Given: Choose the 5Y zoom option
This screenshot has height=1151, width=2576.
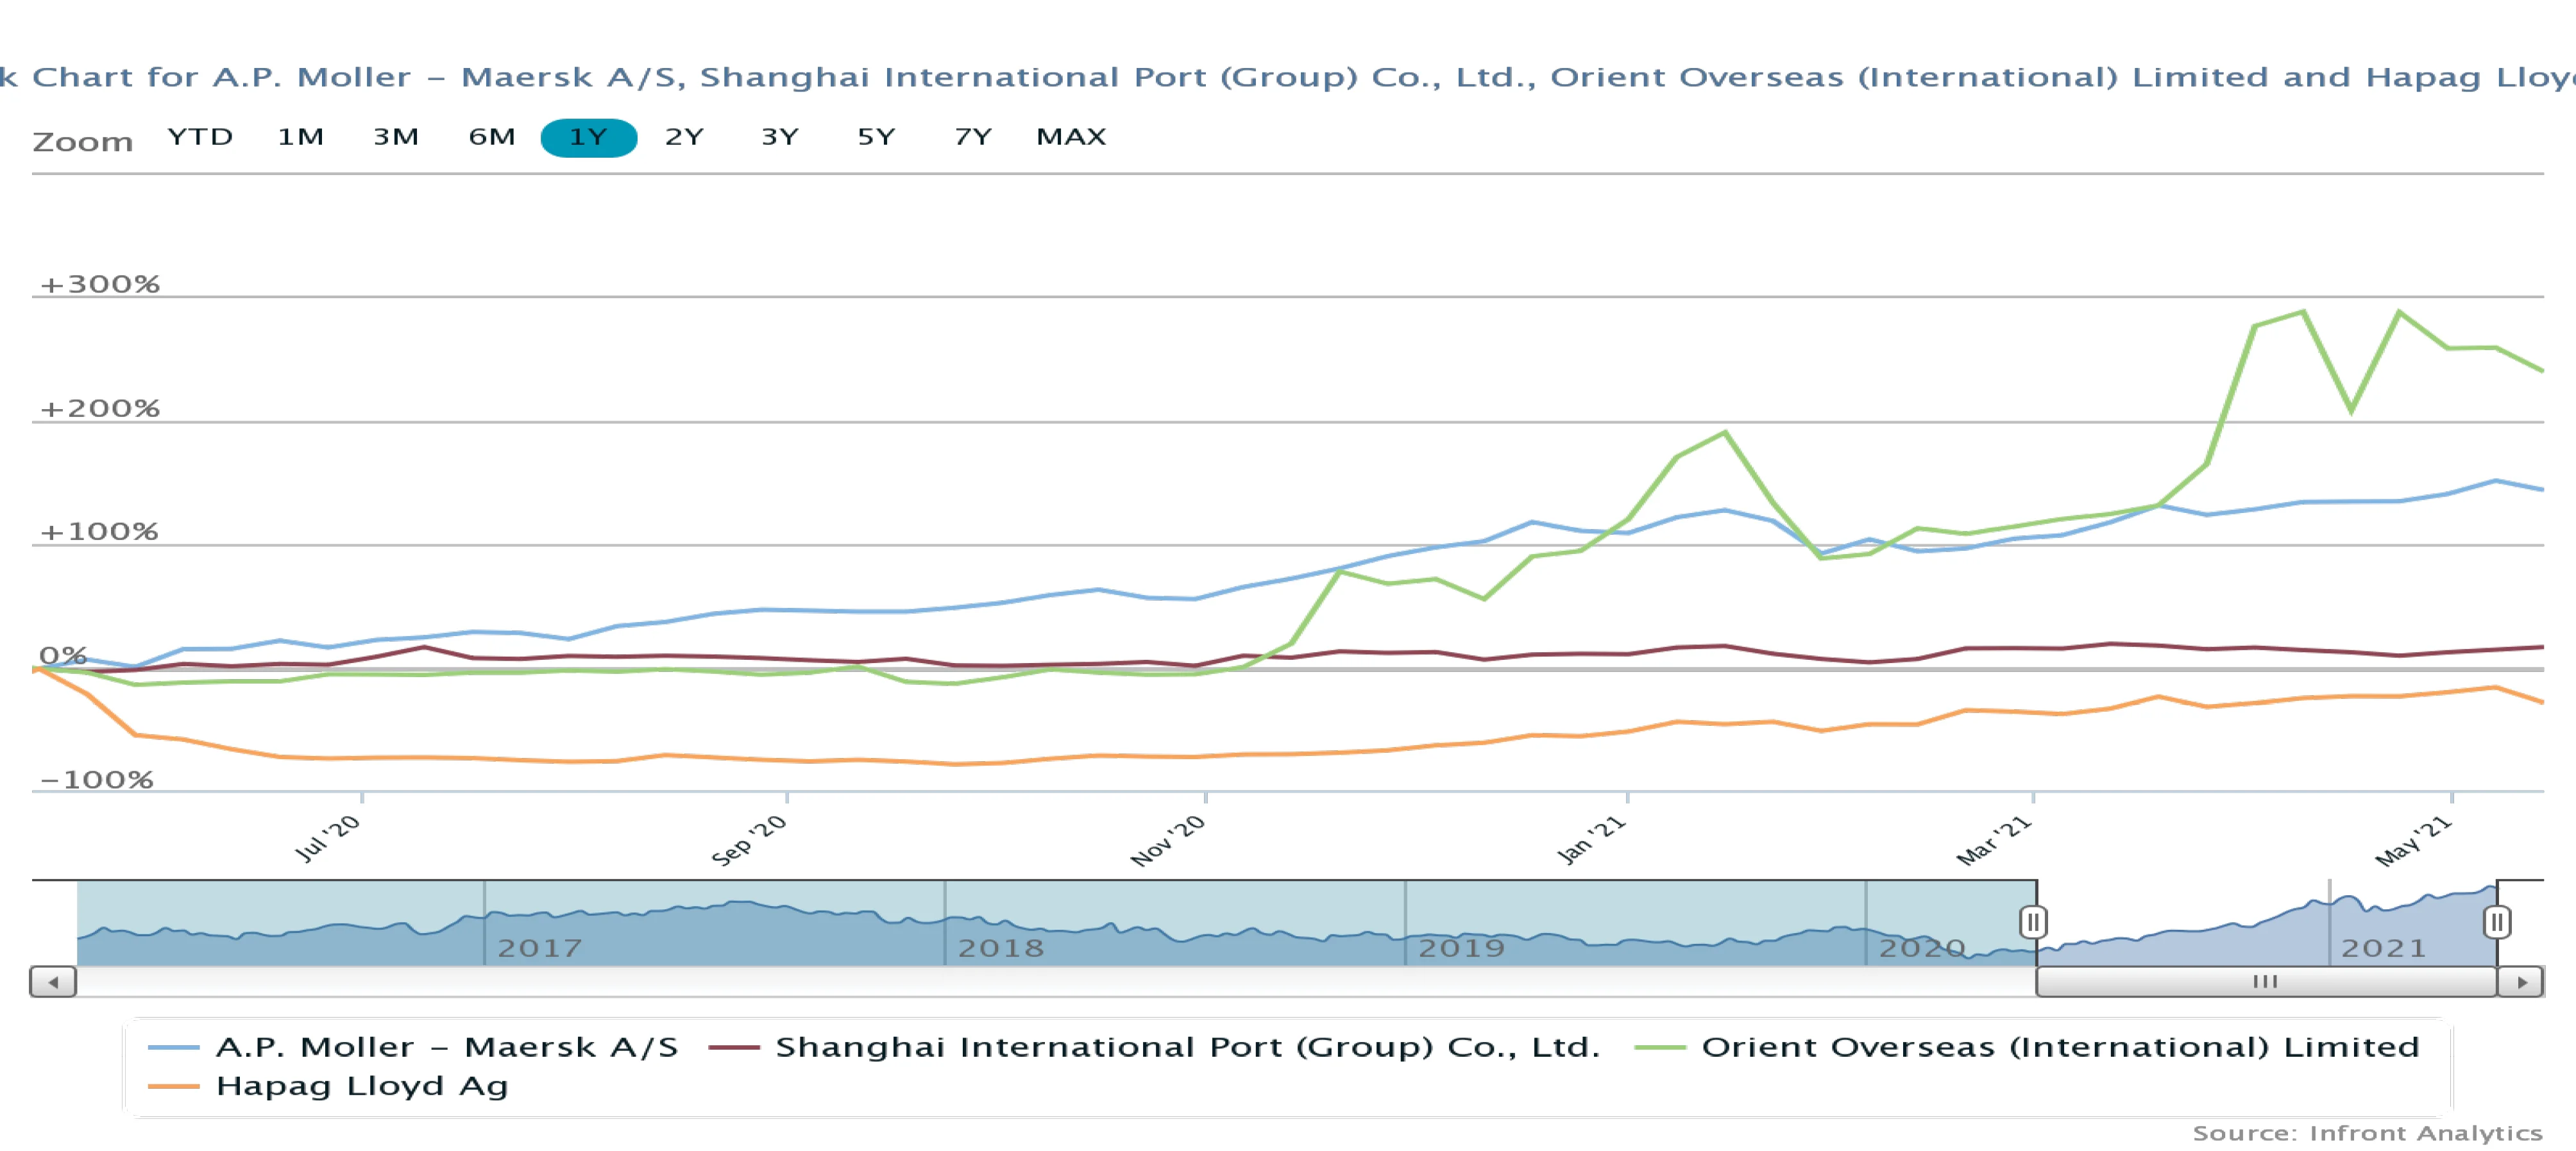Looking at the screenshot, I should coord(876,137).
